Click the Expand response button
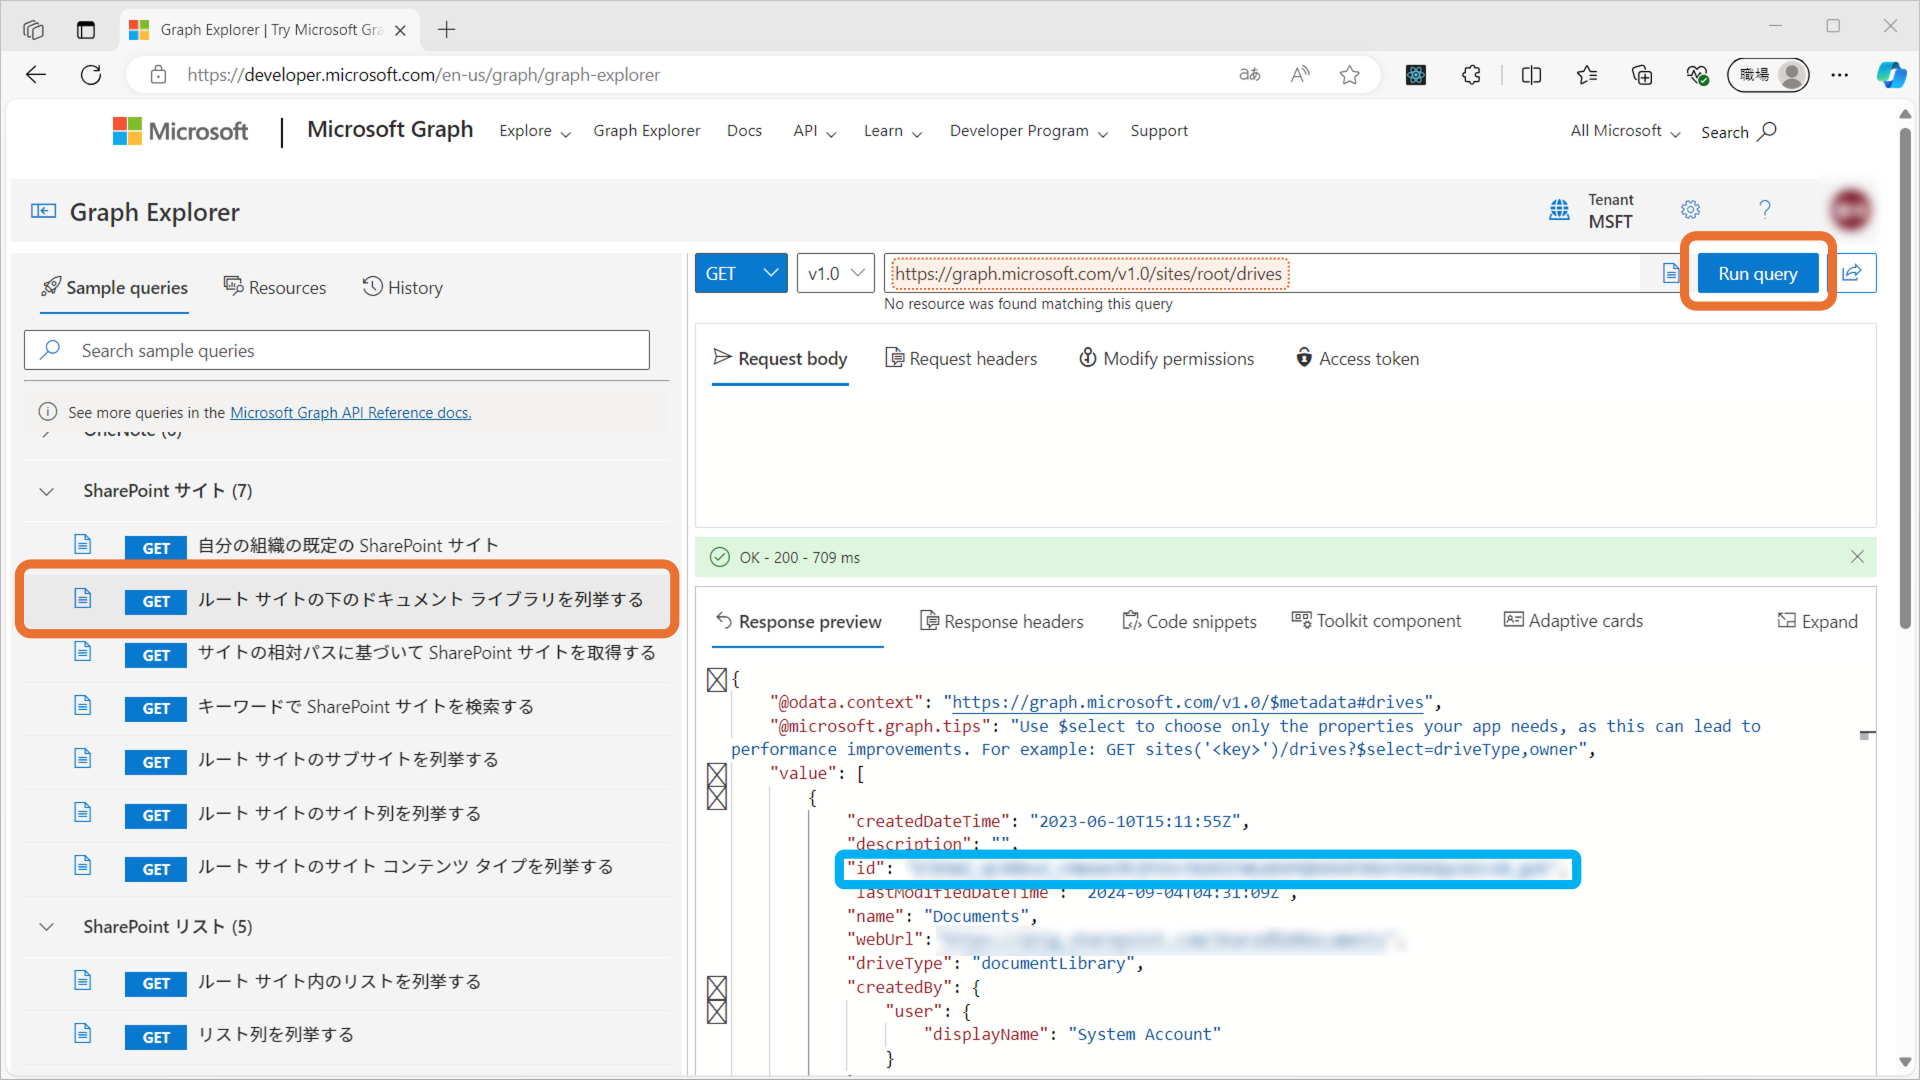 (1817, 621)
